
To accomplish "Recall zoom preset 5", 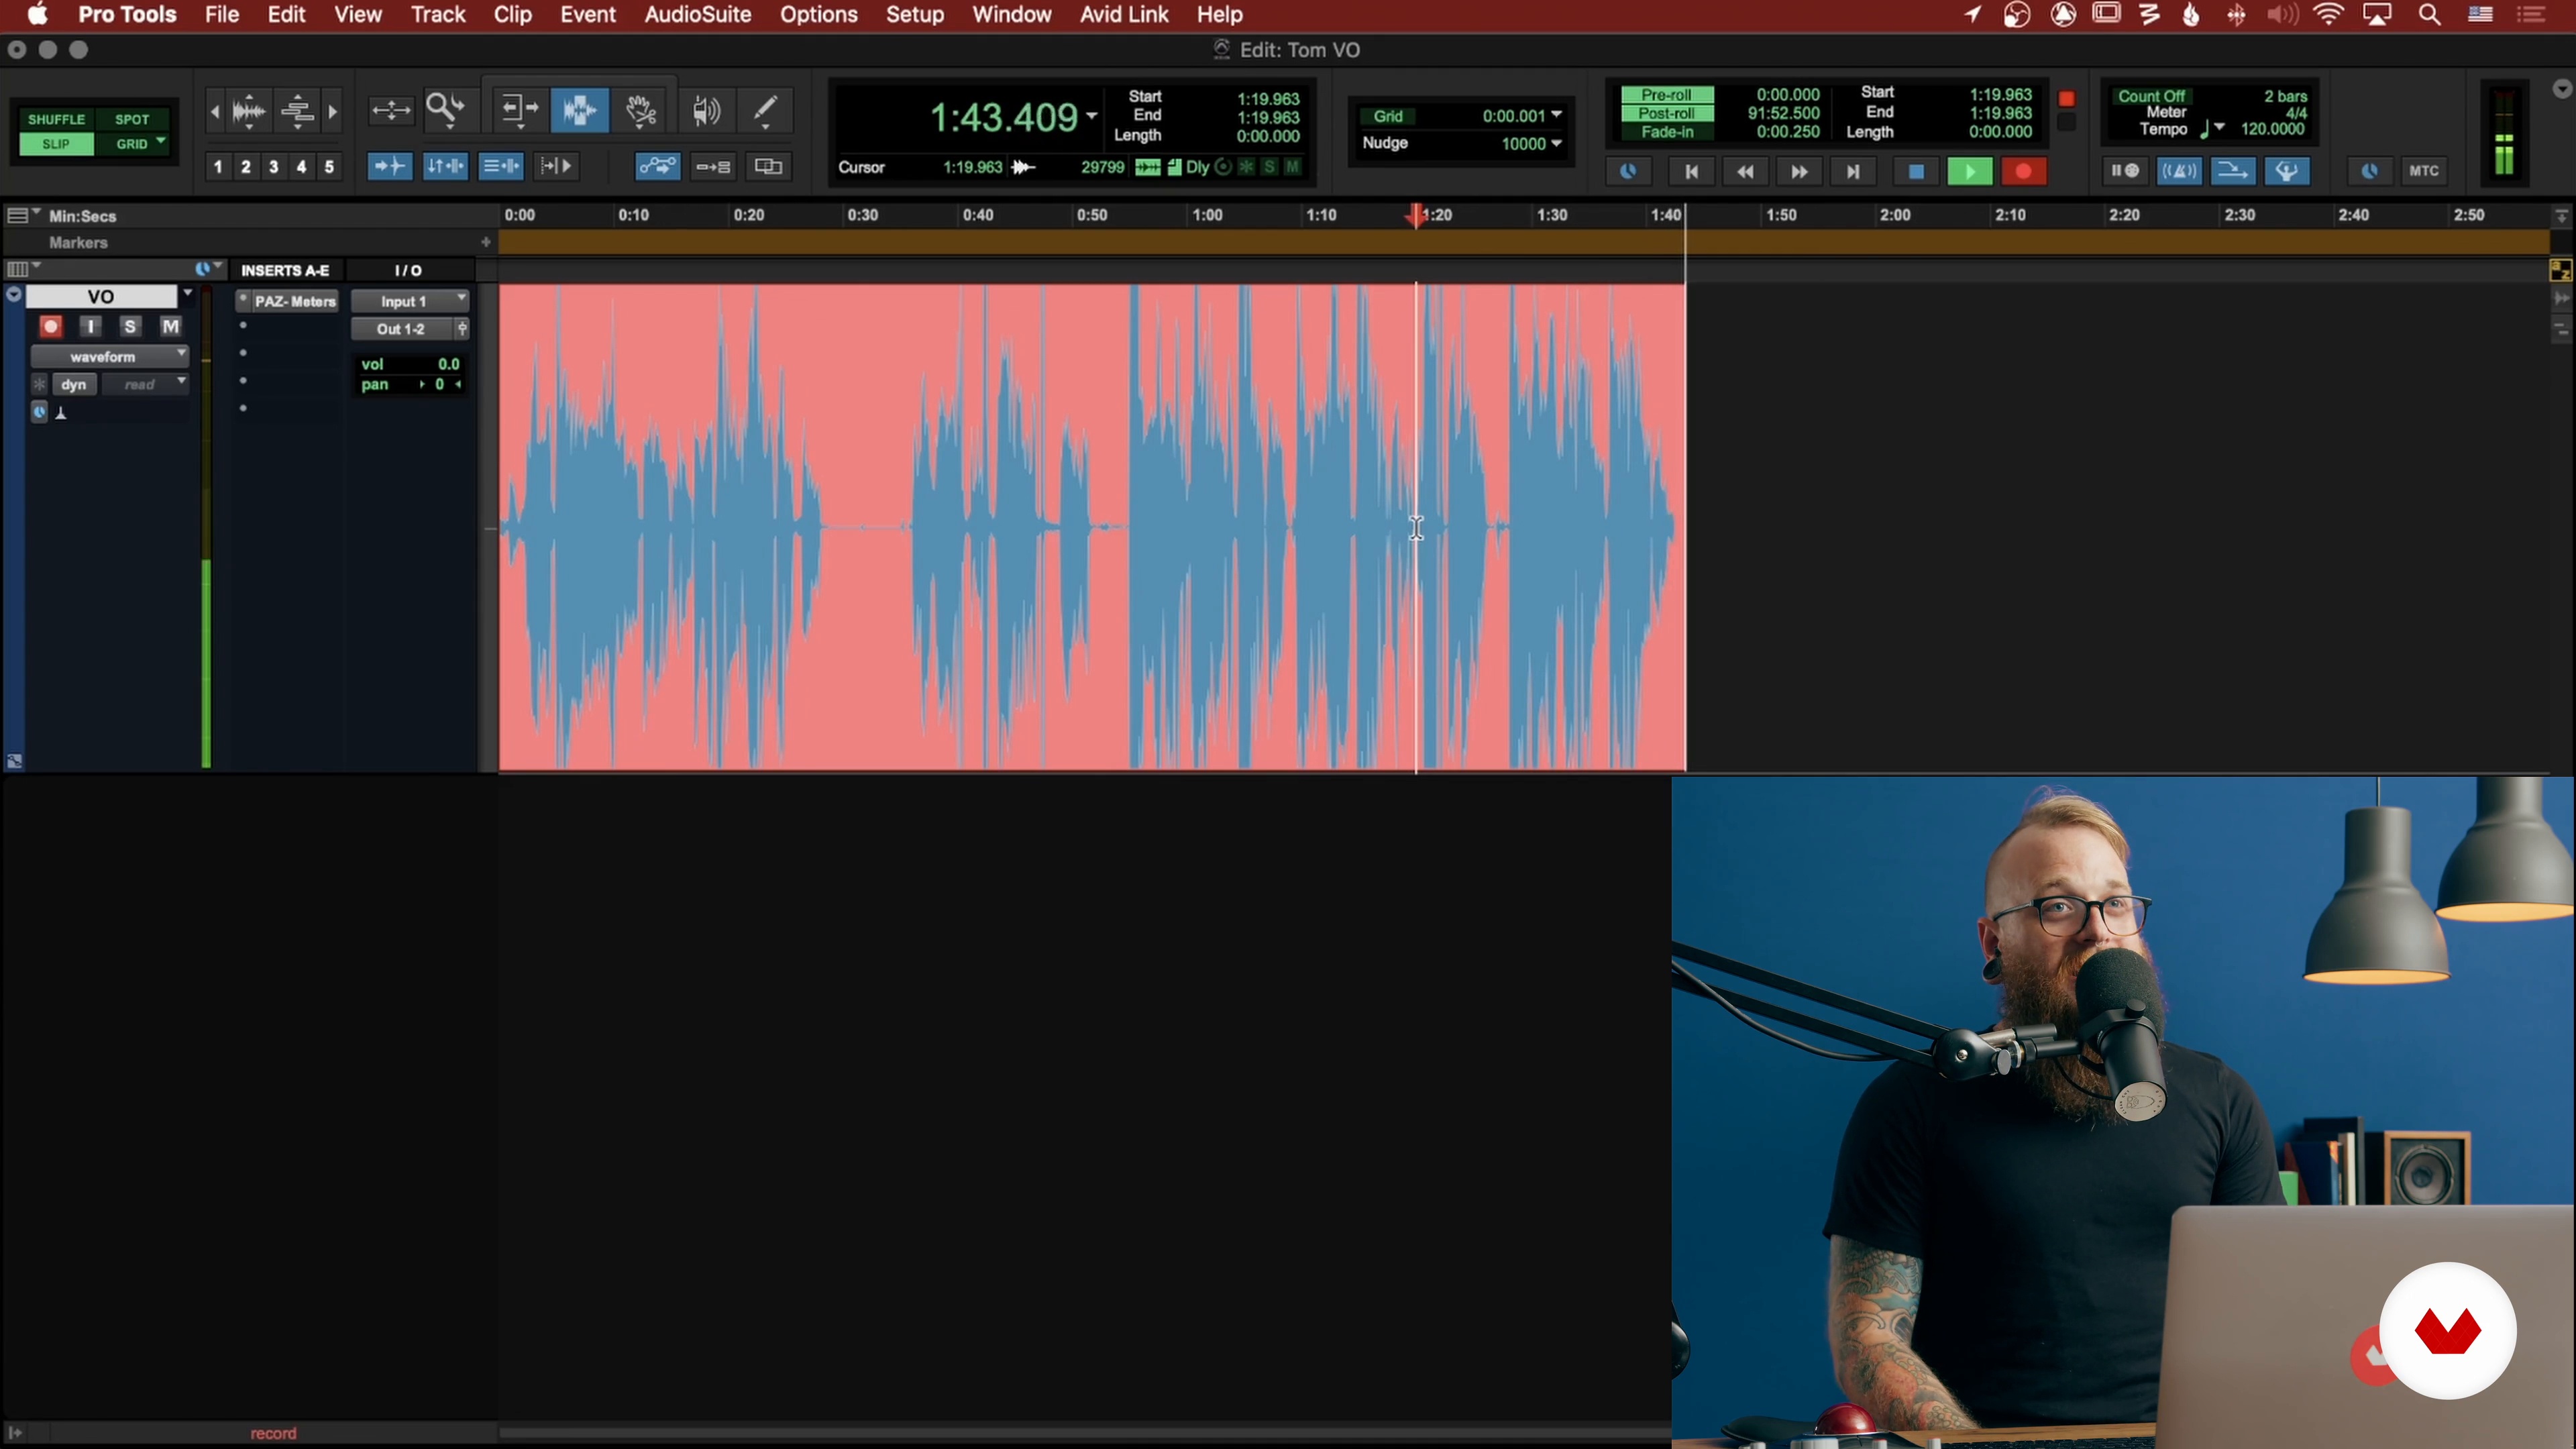I will pos(329,167).
